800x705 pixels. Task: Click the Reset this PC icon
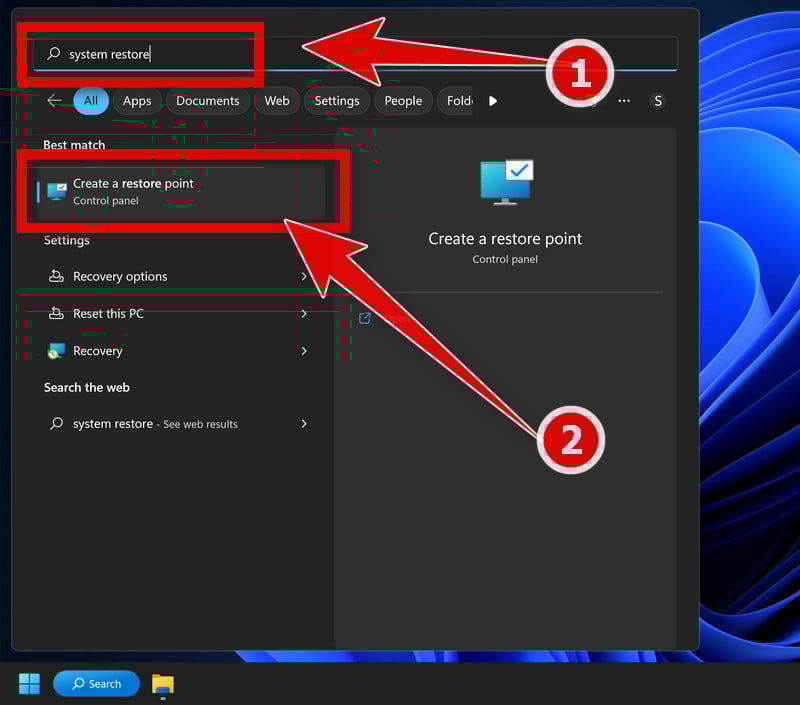(x=56, y=313)
